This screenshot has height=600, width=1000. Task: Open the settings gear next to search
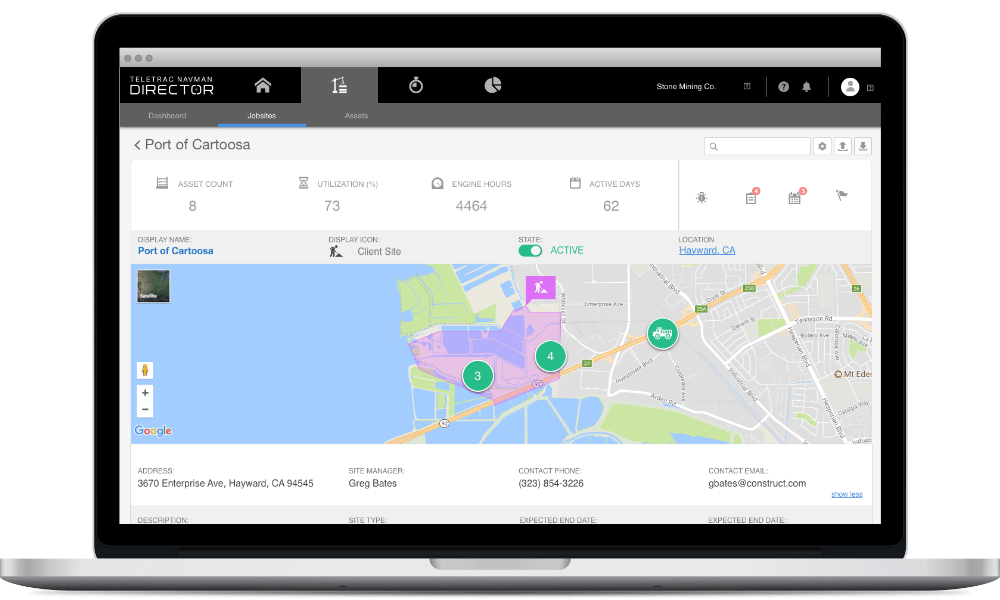coord(823,146)
